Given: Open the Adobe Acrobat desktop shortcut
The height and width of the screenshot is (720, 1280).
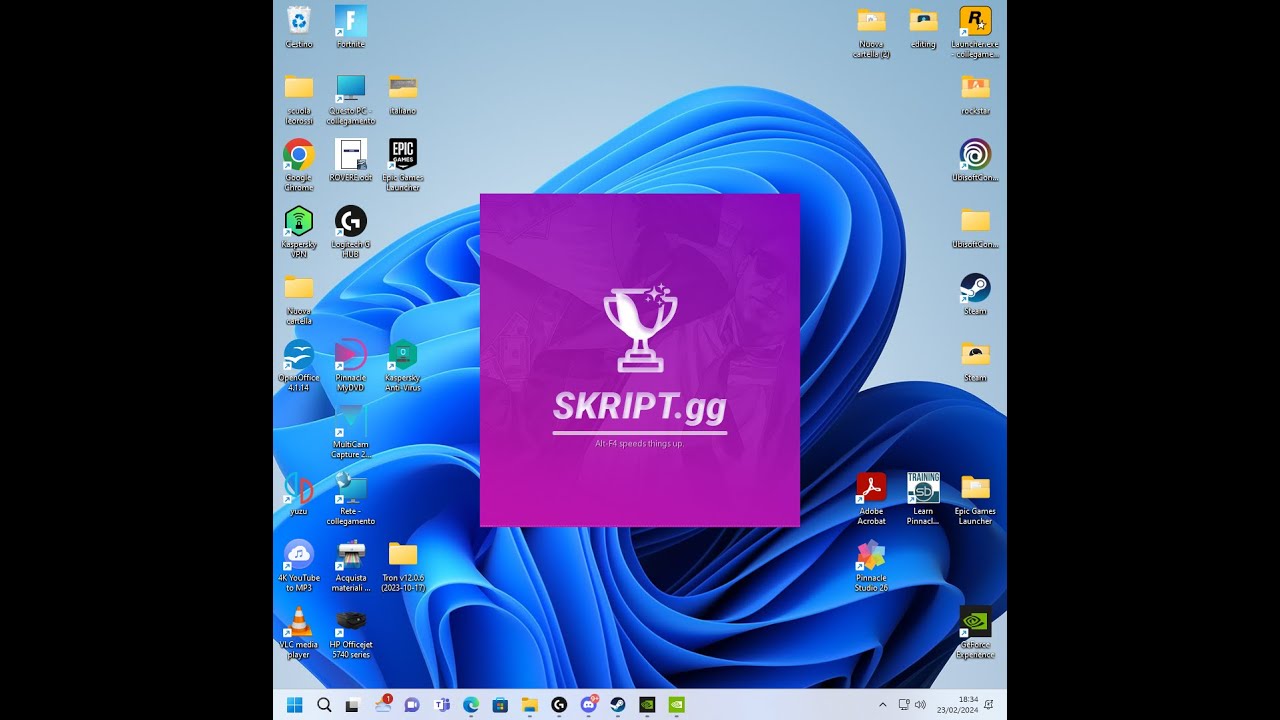Looking at the screenshot, I should (872, 499).
